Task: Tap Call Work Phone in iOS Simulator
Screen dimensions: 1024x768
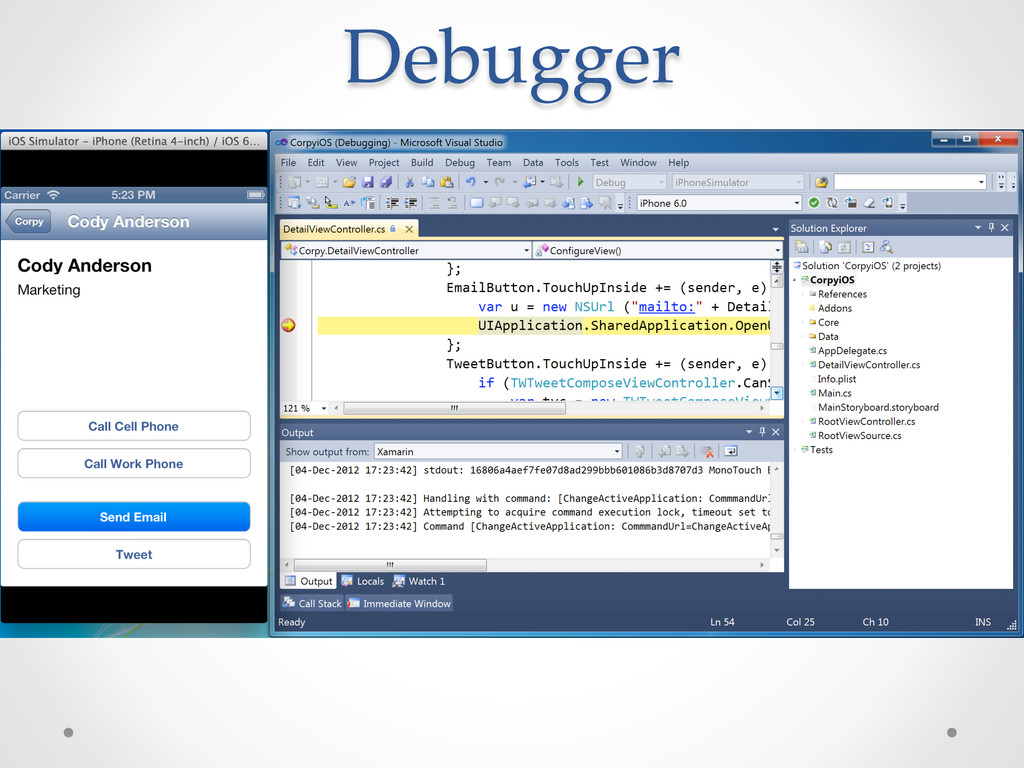Action: click(x=134, y=464)
